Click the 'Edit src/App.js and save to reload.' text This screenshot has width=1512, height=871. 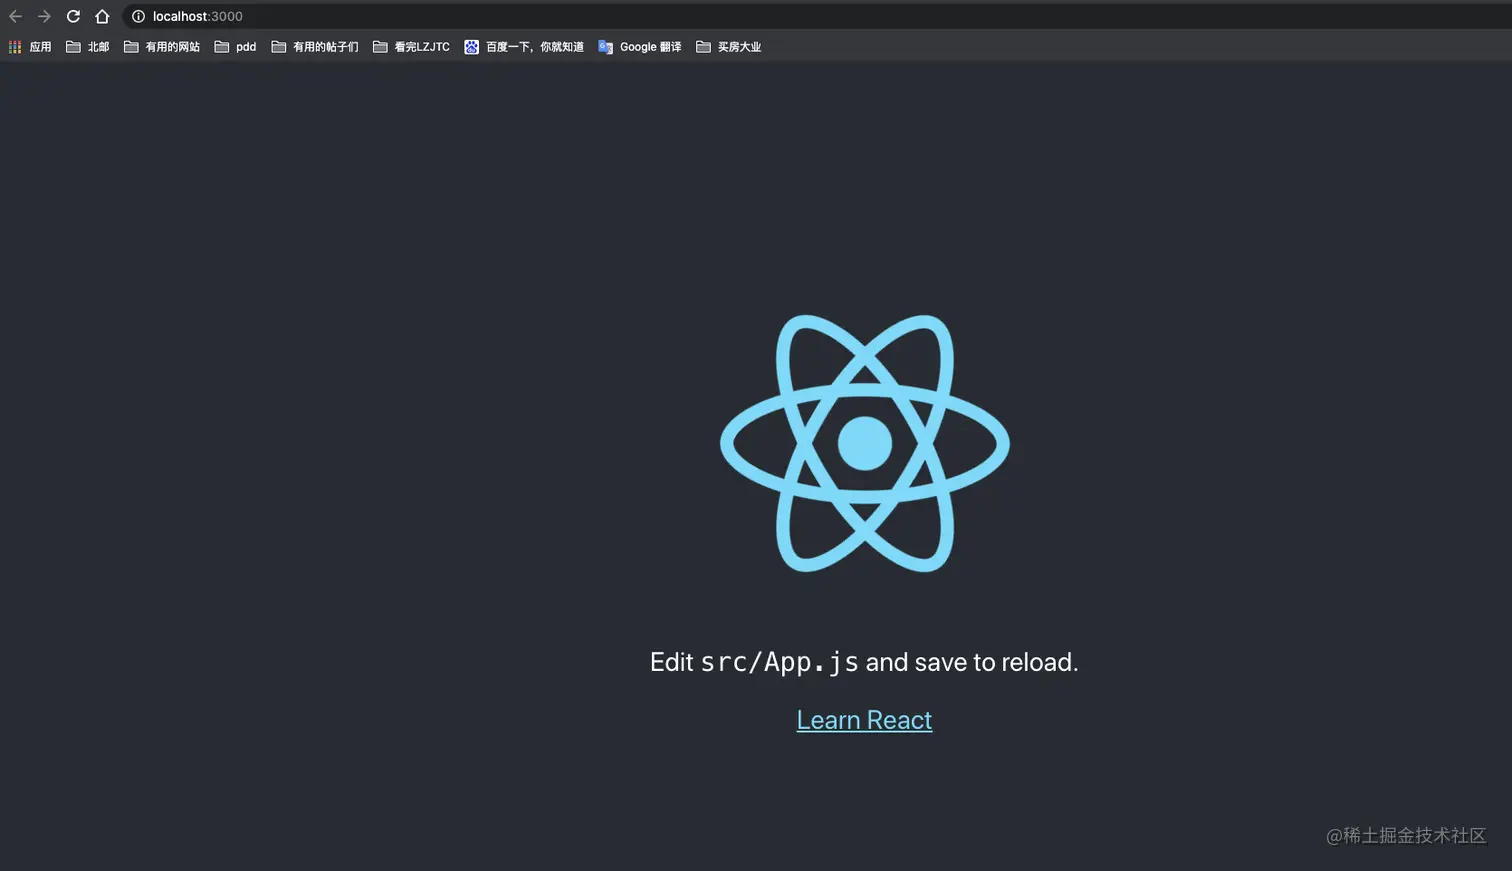click(x=864, y=662)
